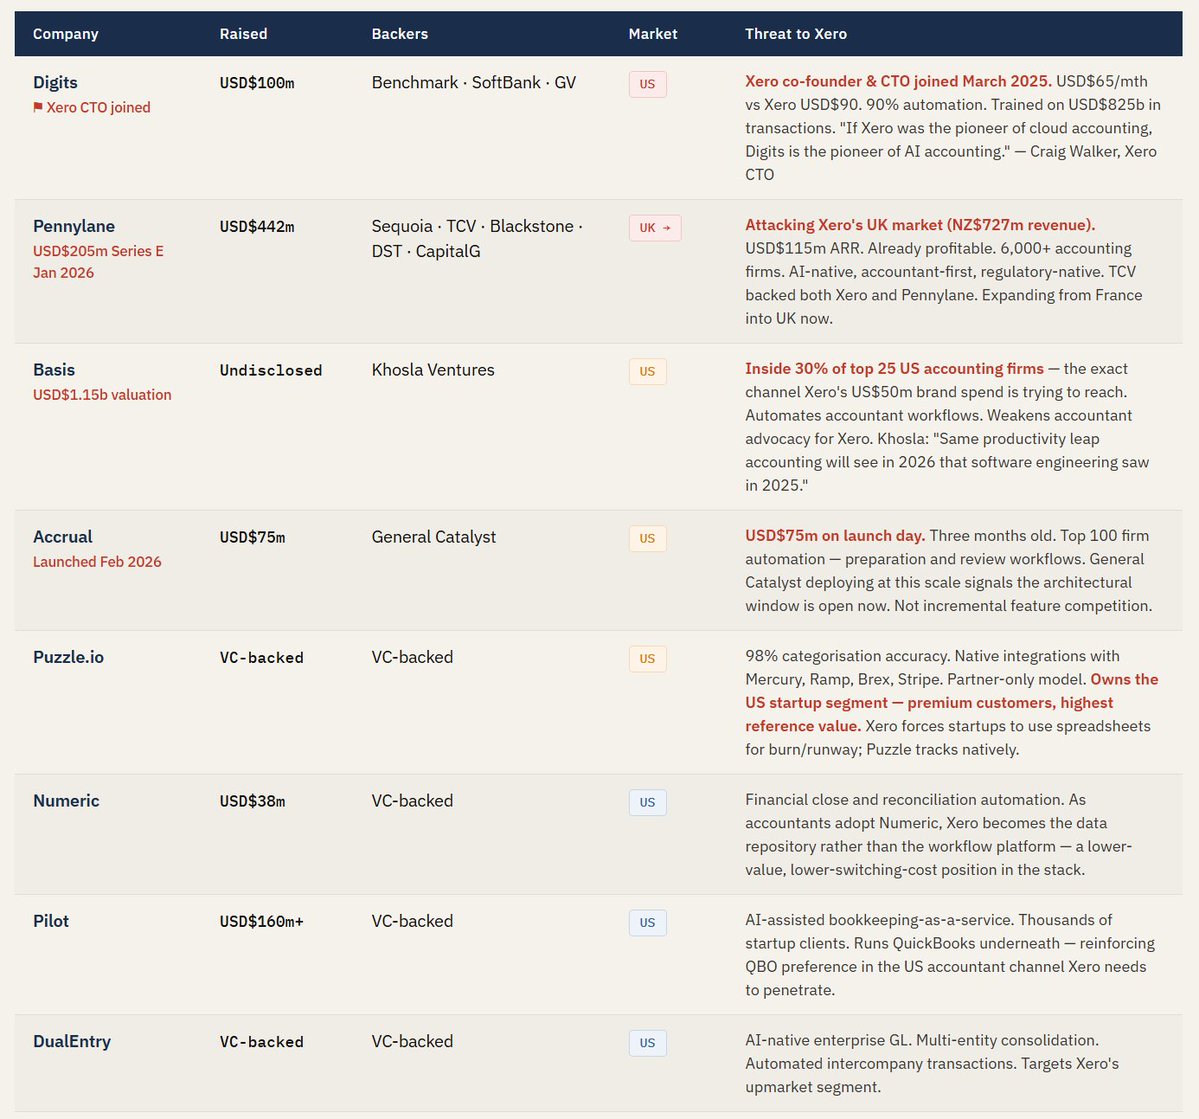1199x1119 pixels.
Task: Click the Puzzle.io company name
Action: 68,657
